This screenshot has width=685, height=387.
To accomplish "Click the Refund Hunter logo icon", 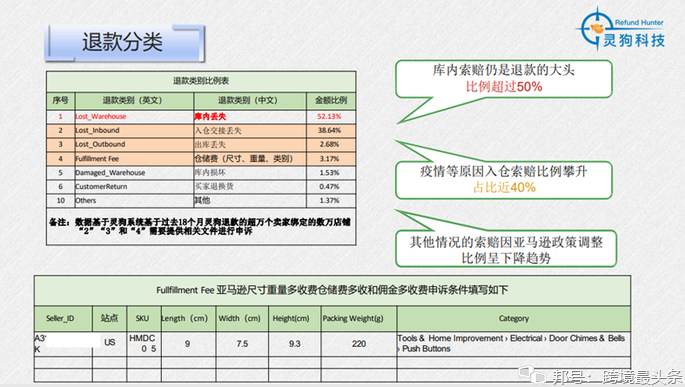I will [x=596, y=28].
